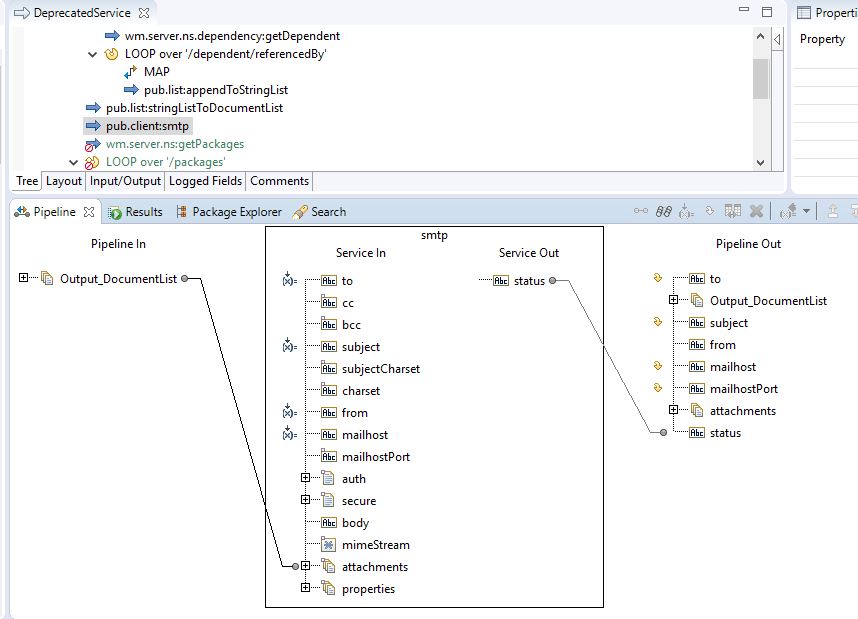
Task: Switch to the Results view tab
Action: 135,212
